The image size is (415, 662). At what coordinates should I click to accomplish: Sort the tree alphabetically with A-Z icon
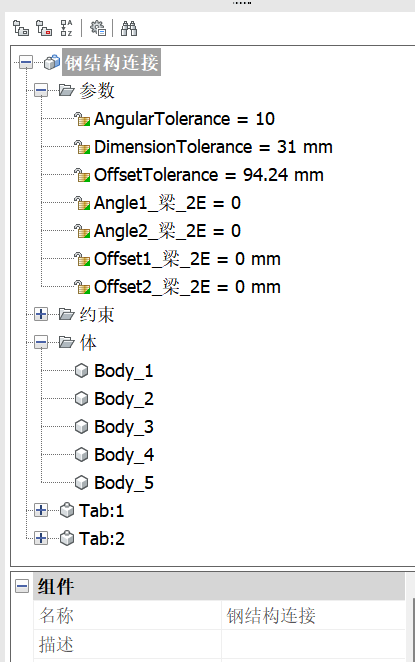tap(66, 28)
